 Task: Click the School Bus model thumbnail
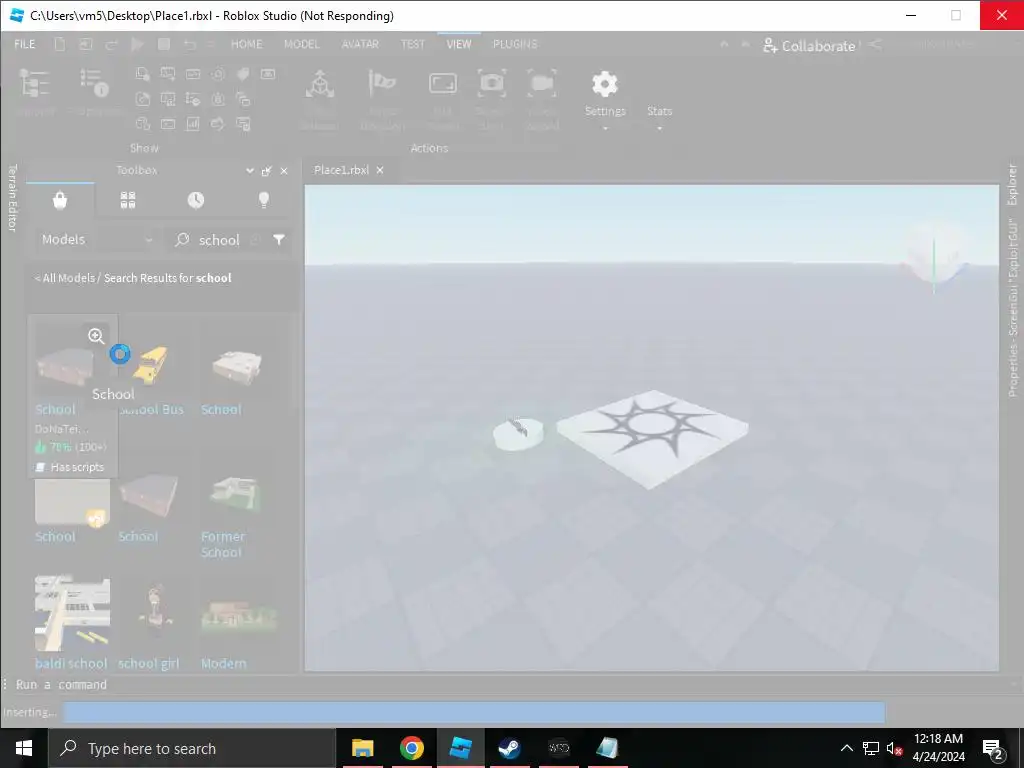151,363
